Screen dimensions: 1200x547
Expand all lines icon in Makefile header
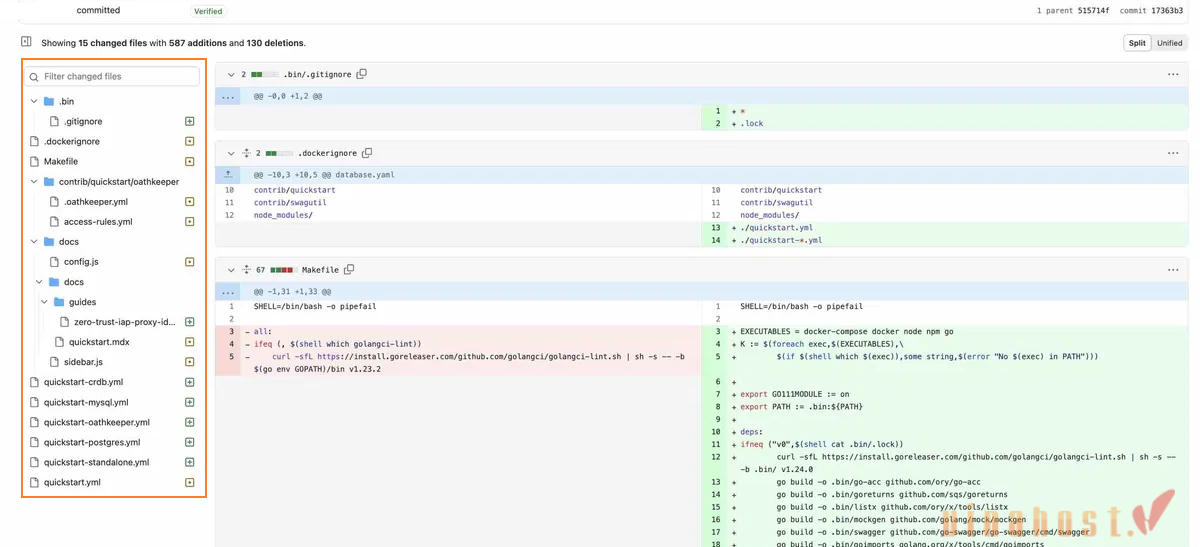[246, 269]
